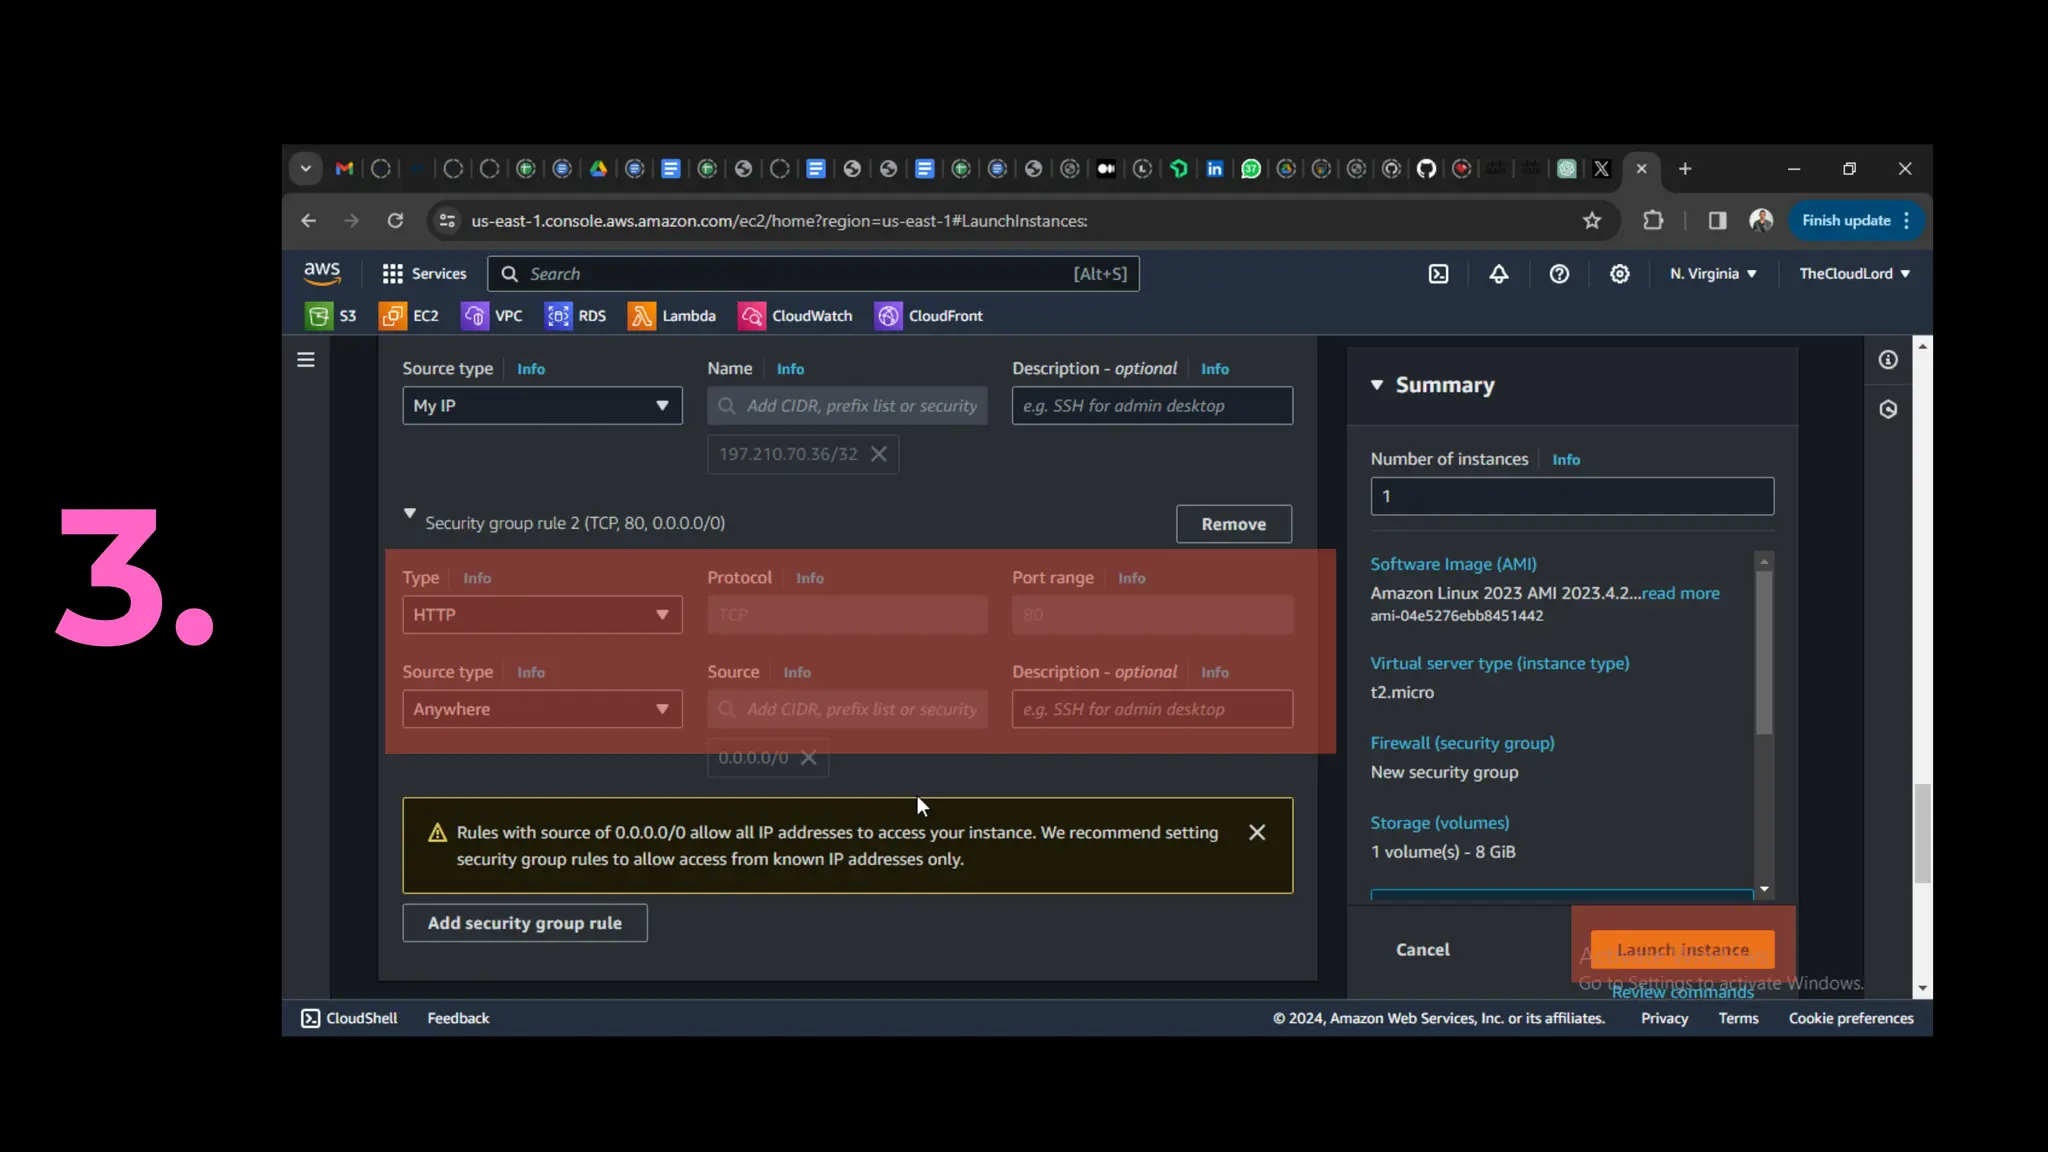Open Cookie preferences in footer
The image size is (2048, 1152).
1851,1018
